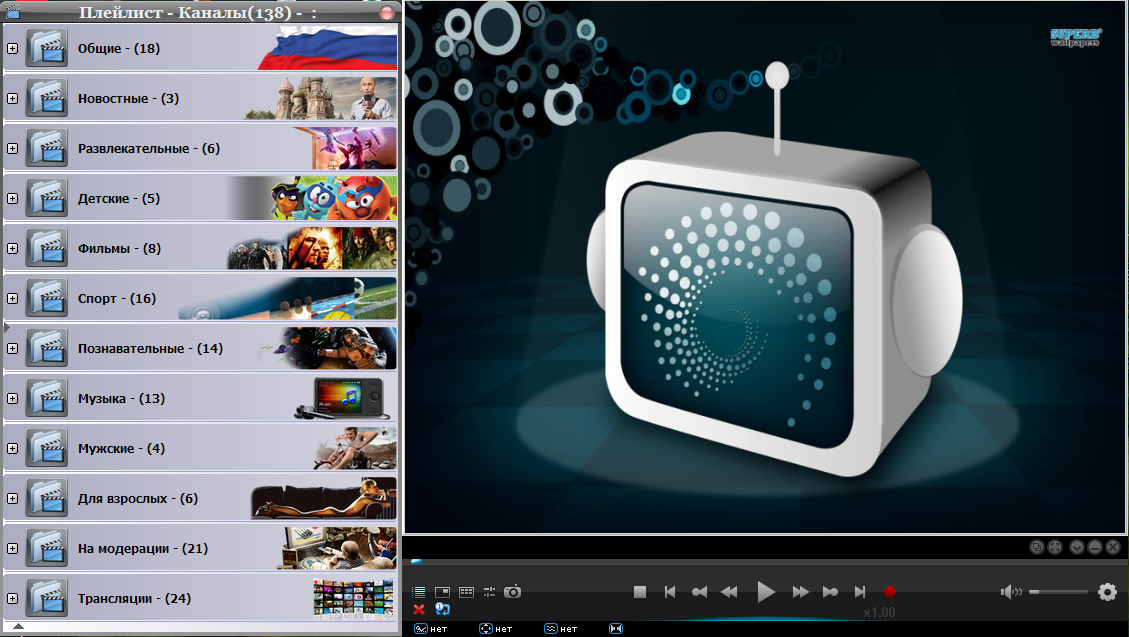
Task: Stop playback
Action: pos(639,592)
